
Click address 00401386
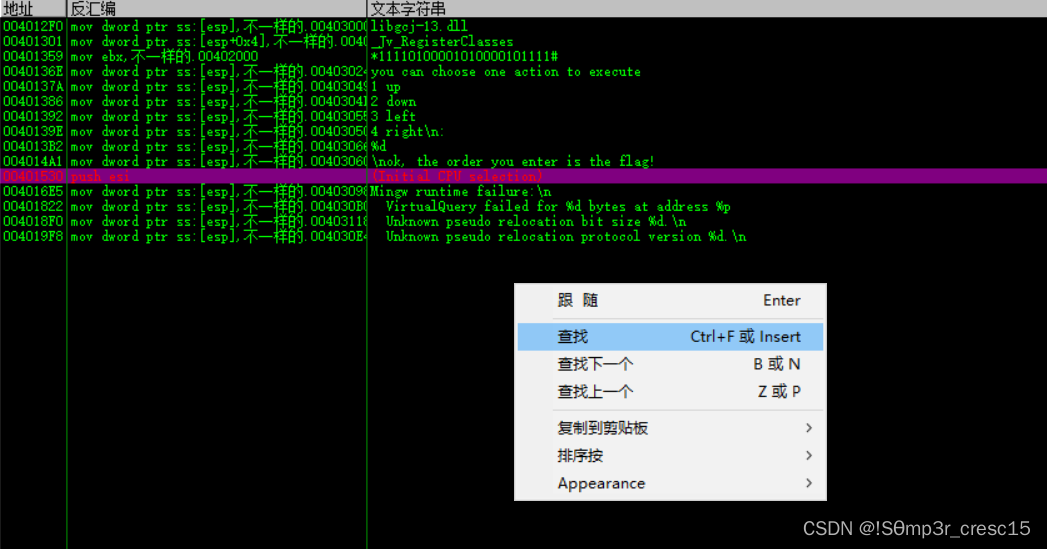33,102
